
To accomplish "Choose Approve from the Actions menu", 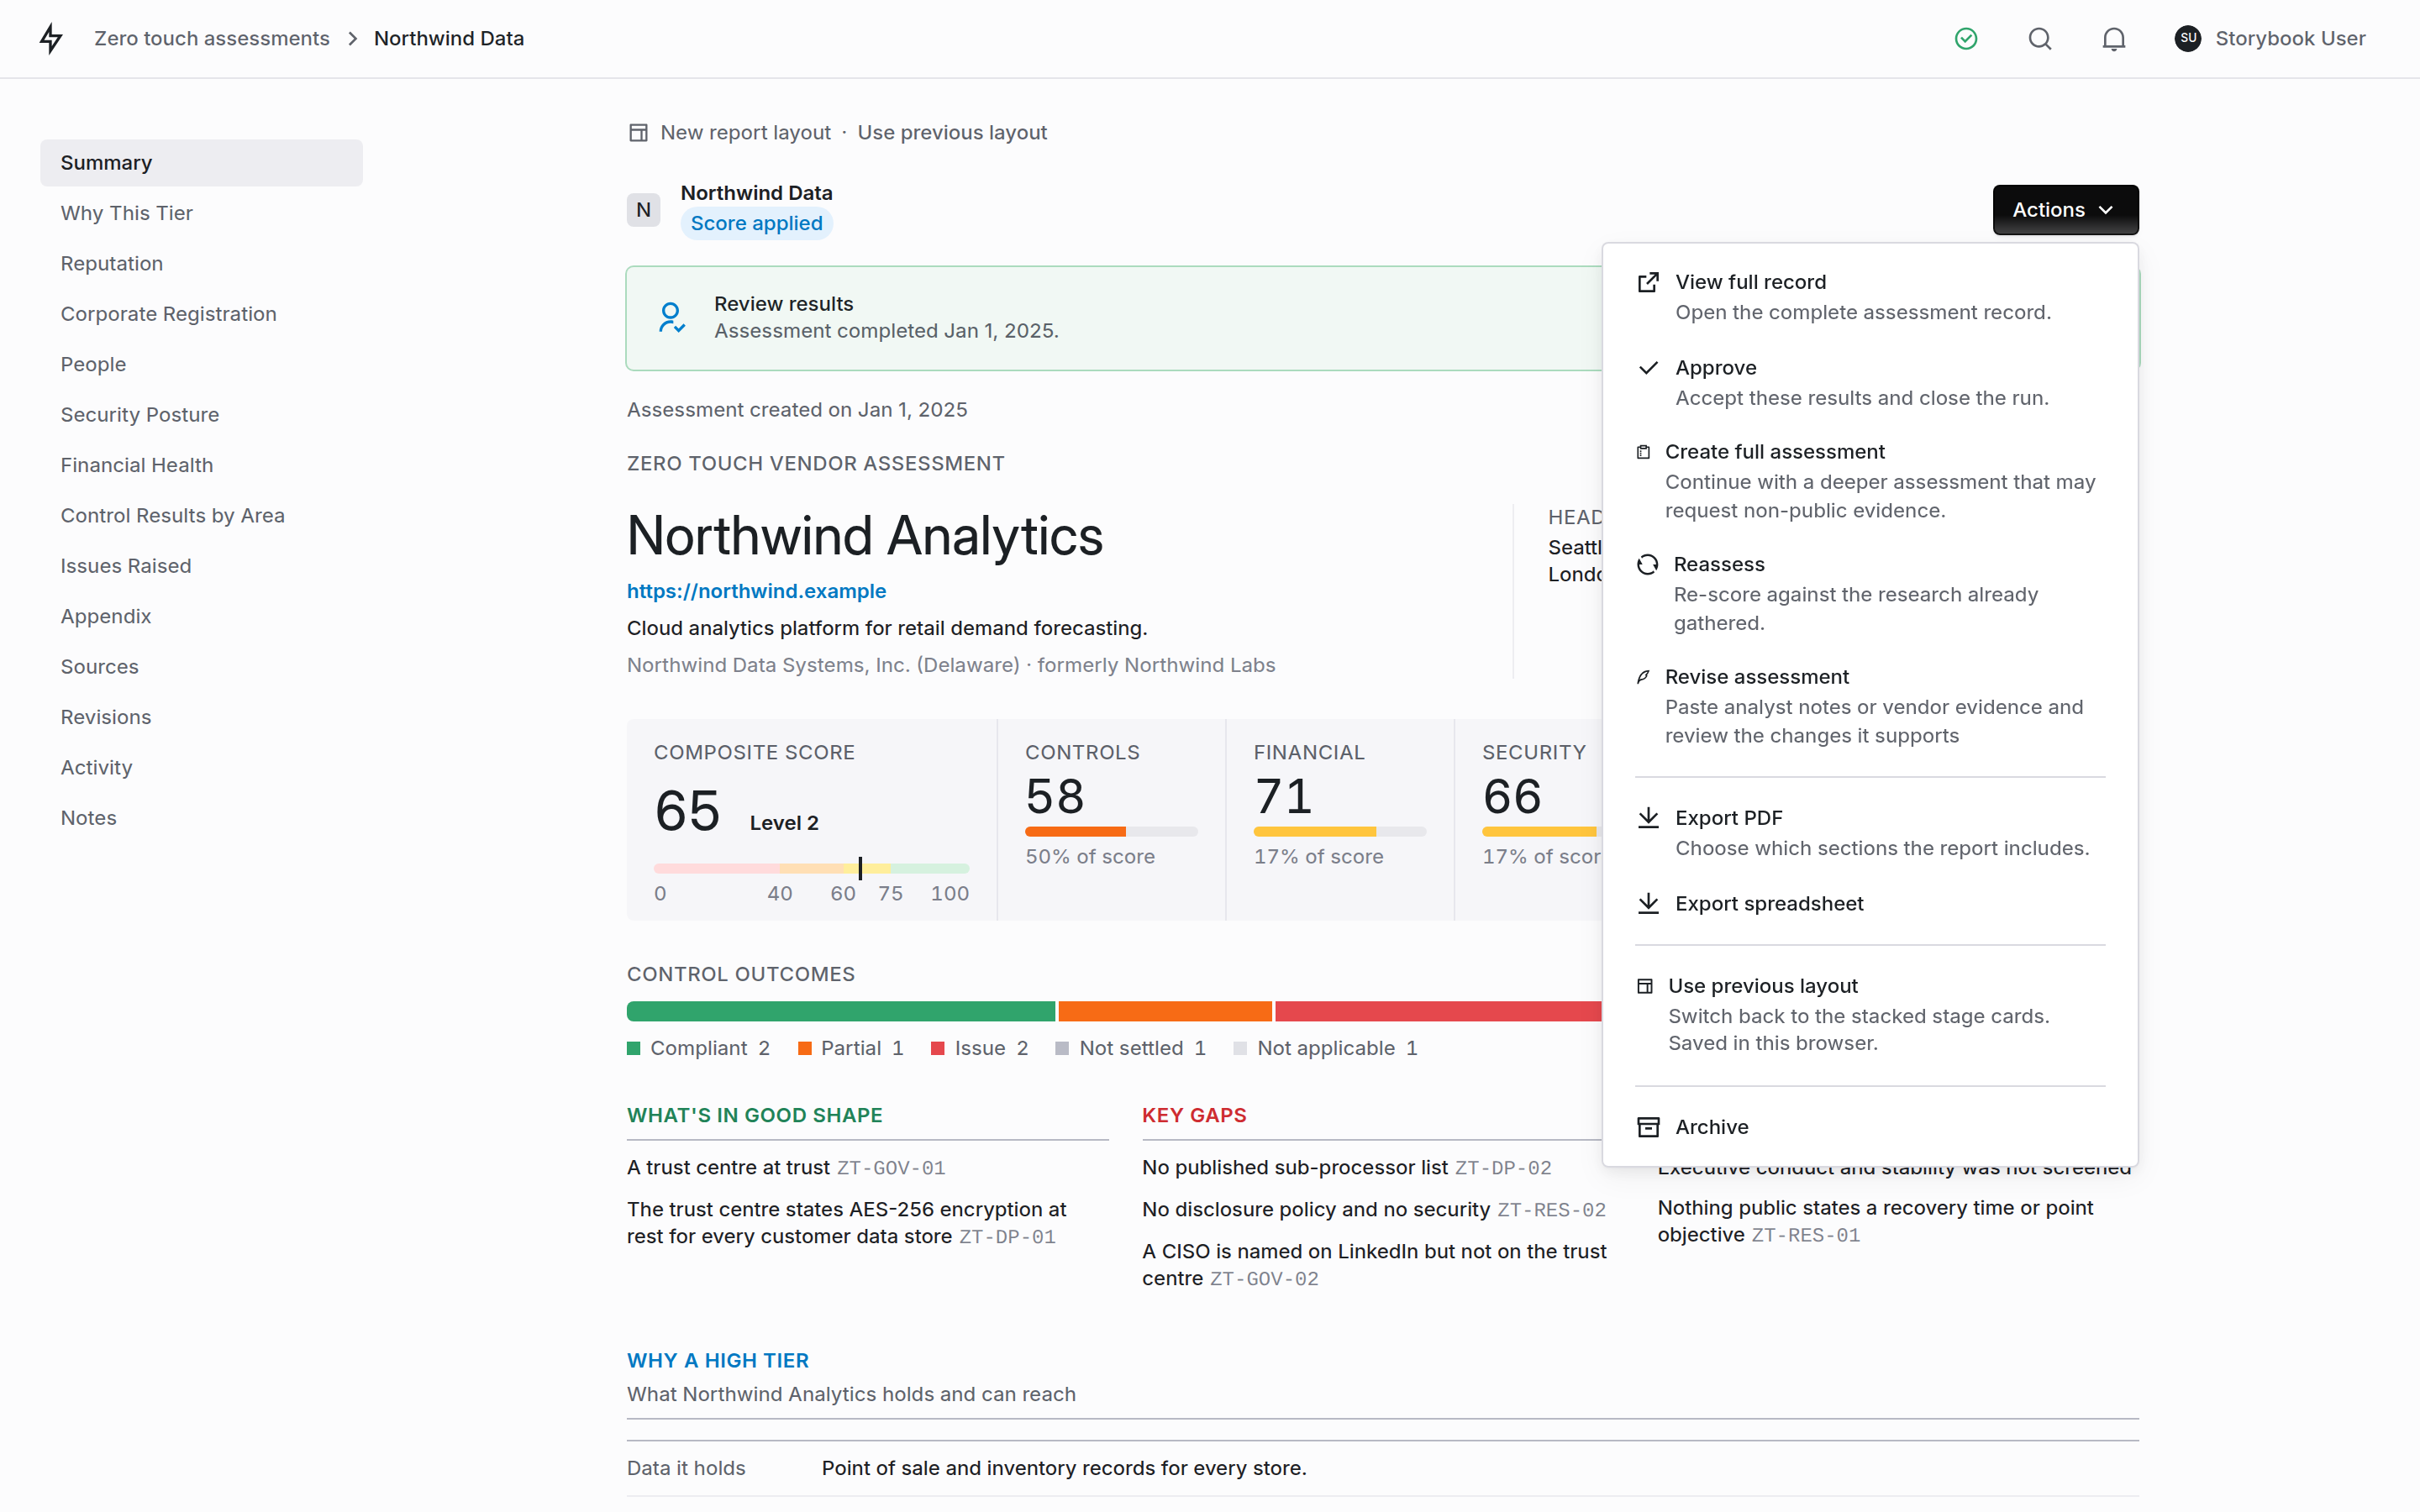I will [x=1870, y=383].
